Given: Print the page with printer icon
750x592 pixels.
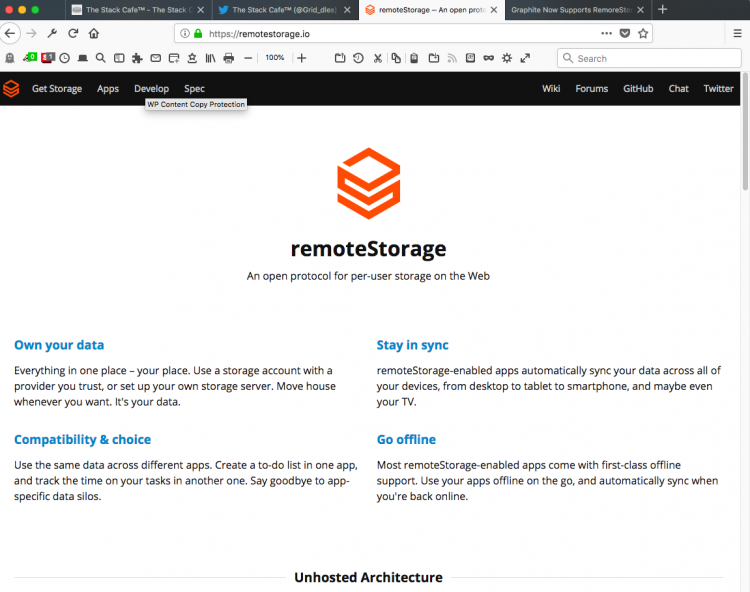Looking at the screenshot, I should click(x=229, y=58).
